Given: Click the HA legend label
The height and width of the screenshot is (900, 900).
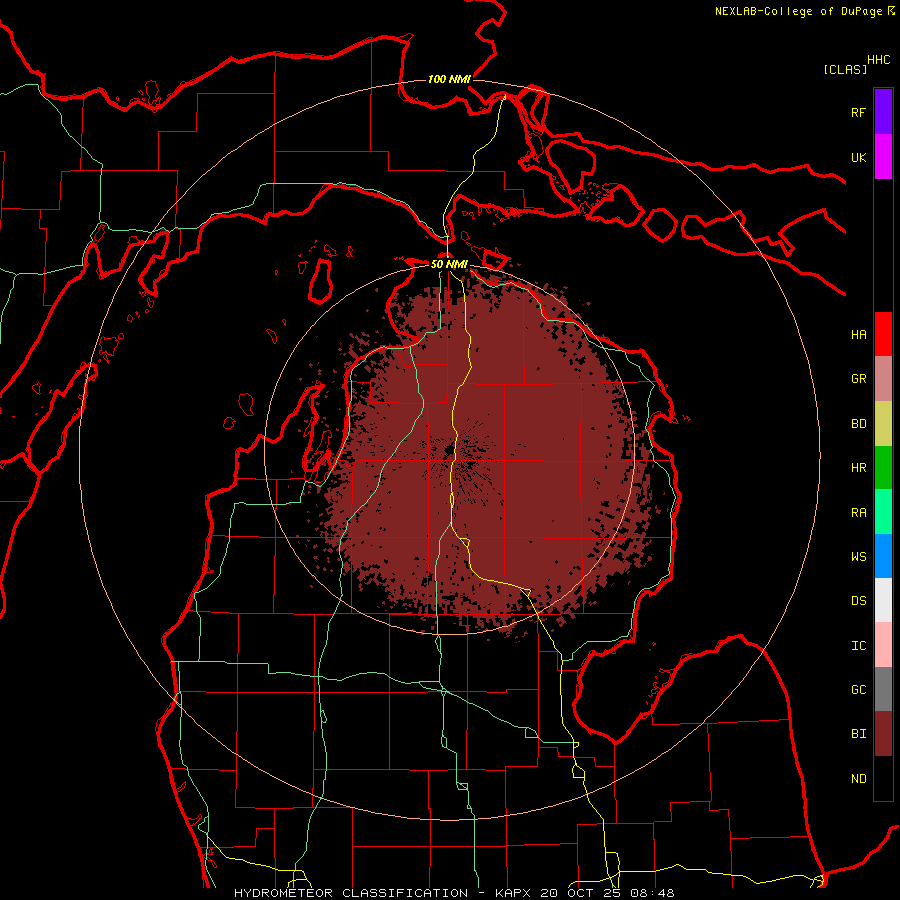Looking at the screenshot, I should tap(858, 335).
